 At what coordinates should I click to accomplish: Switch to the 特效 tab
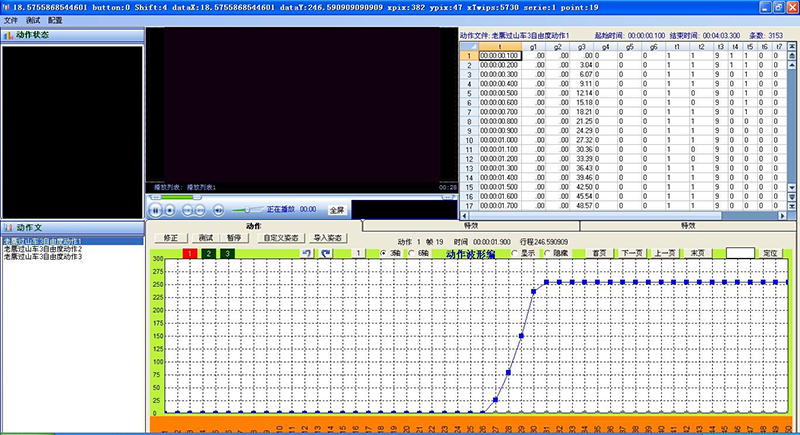tap(470, 227)
